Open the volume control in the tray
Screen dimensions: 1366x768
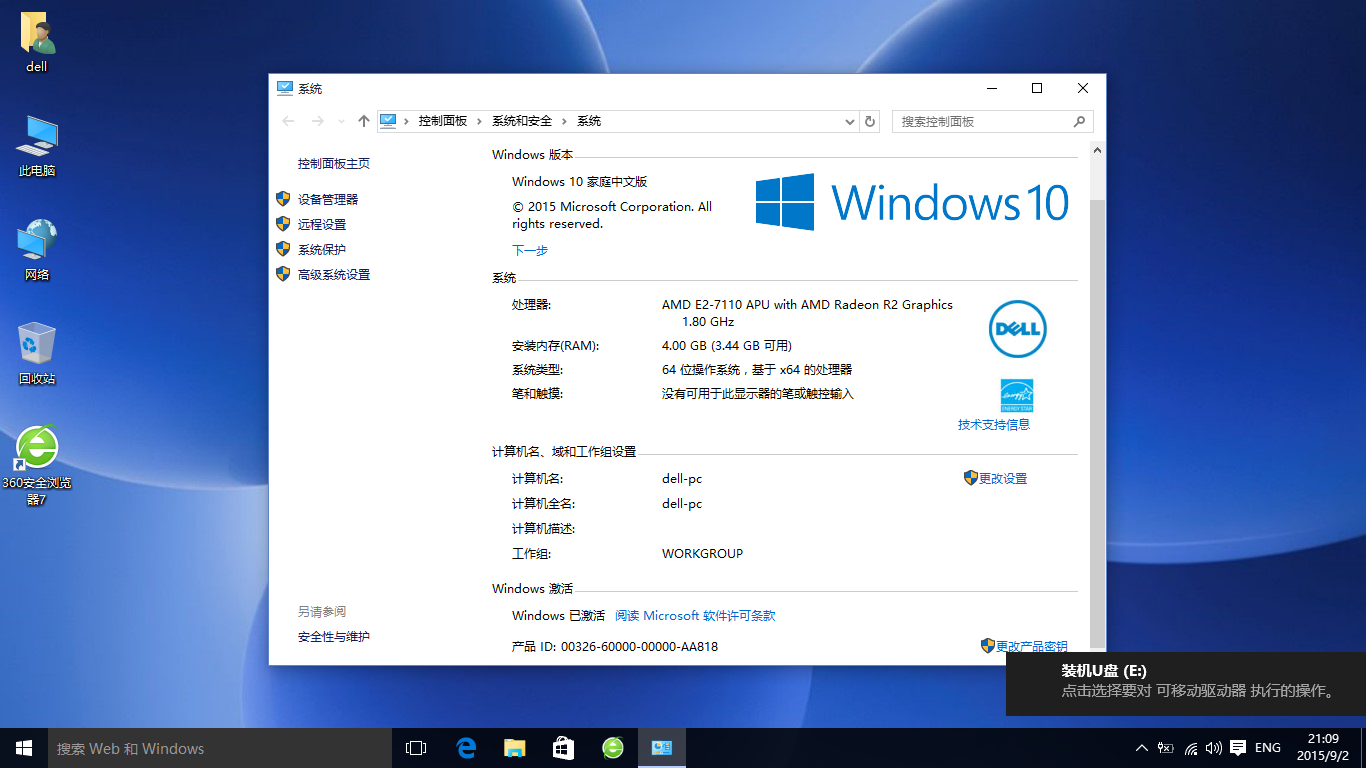1214,748
